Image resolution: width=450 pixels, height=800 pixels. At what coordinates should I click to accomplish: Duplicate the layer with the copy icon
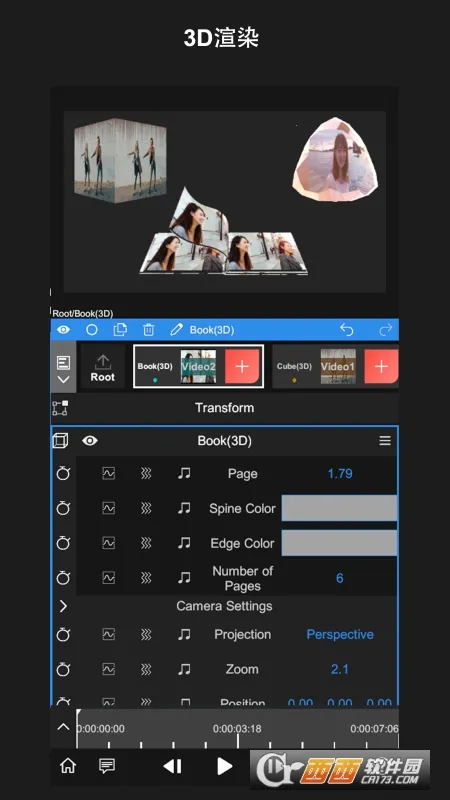(120, 330)
